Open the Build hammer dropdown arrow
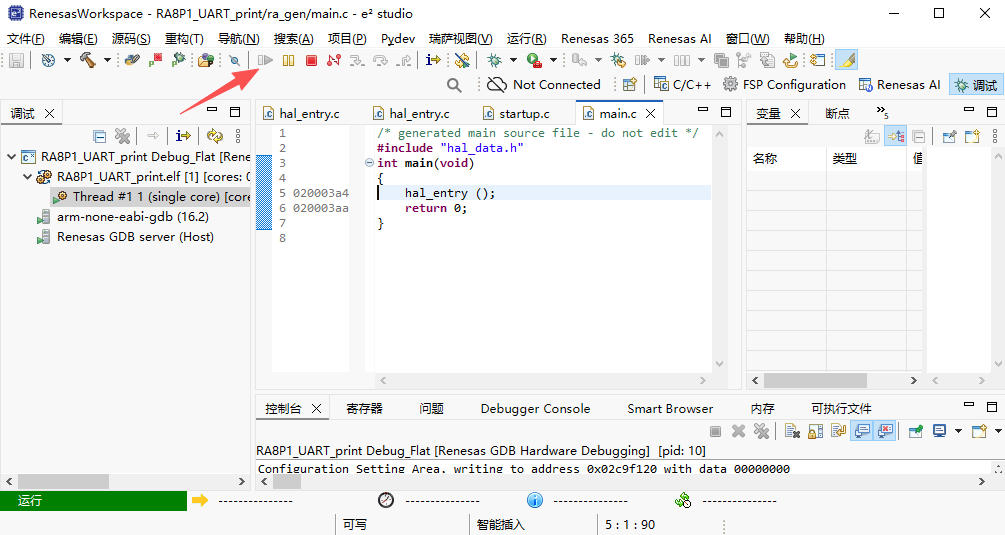 [x=107, y=60]
